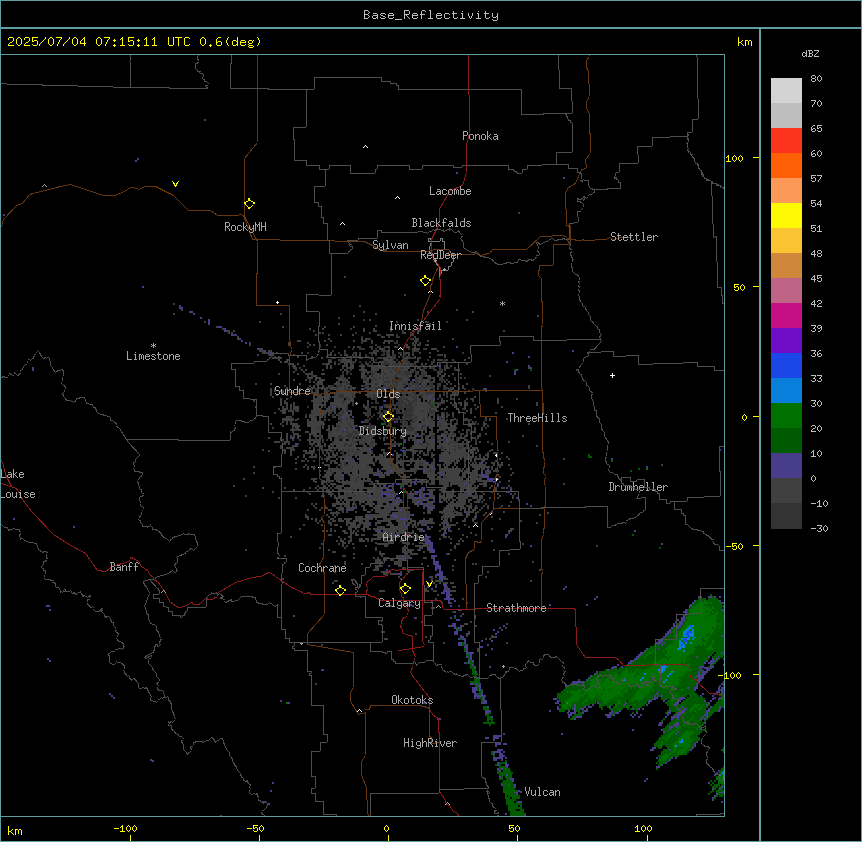
Task: Select the Stettler label
Action: pos(634,237)
